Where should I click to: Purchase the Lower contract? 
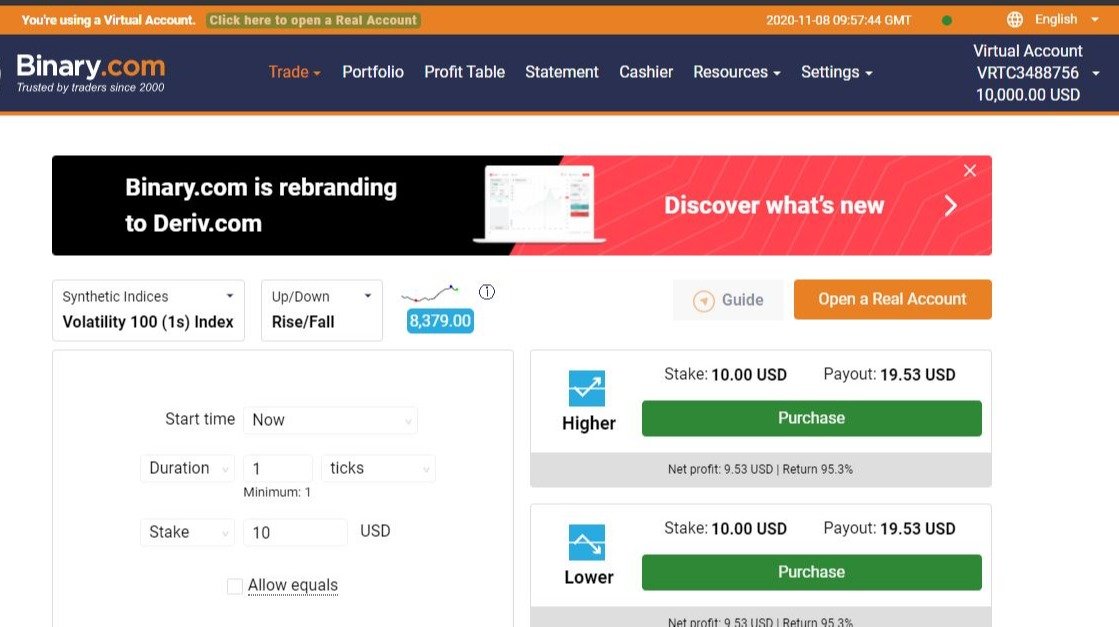click(811, 572)
